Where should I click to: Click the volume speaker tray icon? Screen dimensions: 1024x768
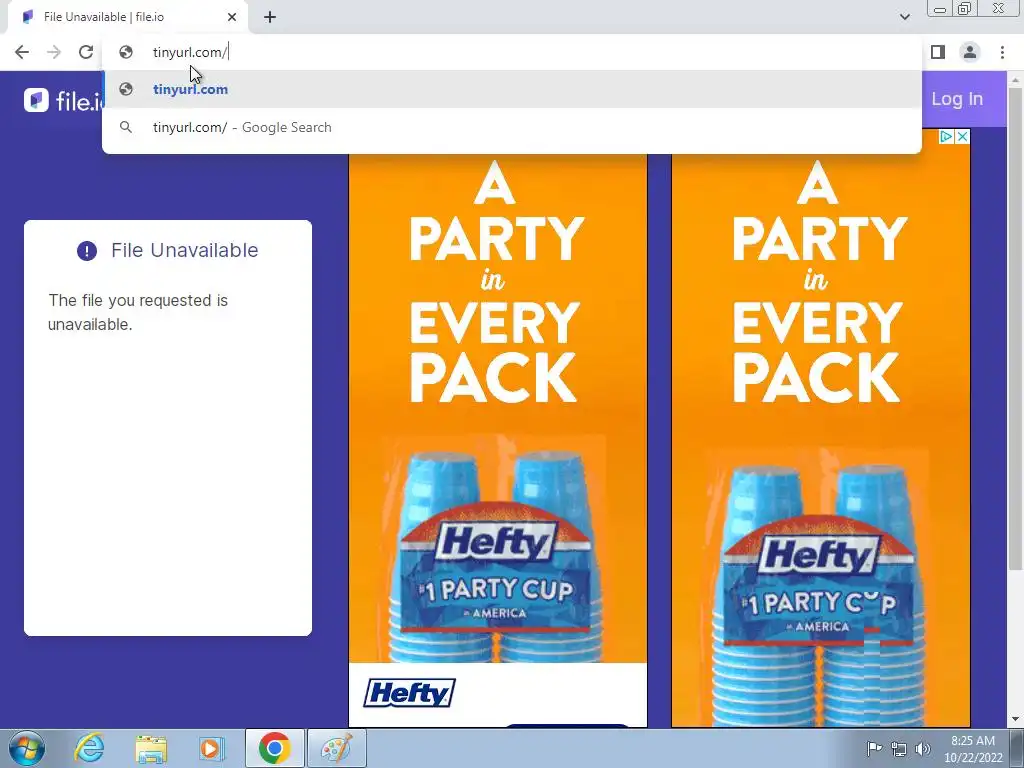pyautogui.click(x=923, y=748)
